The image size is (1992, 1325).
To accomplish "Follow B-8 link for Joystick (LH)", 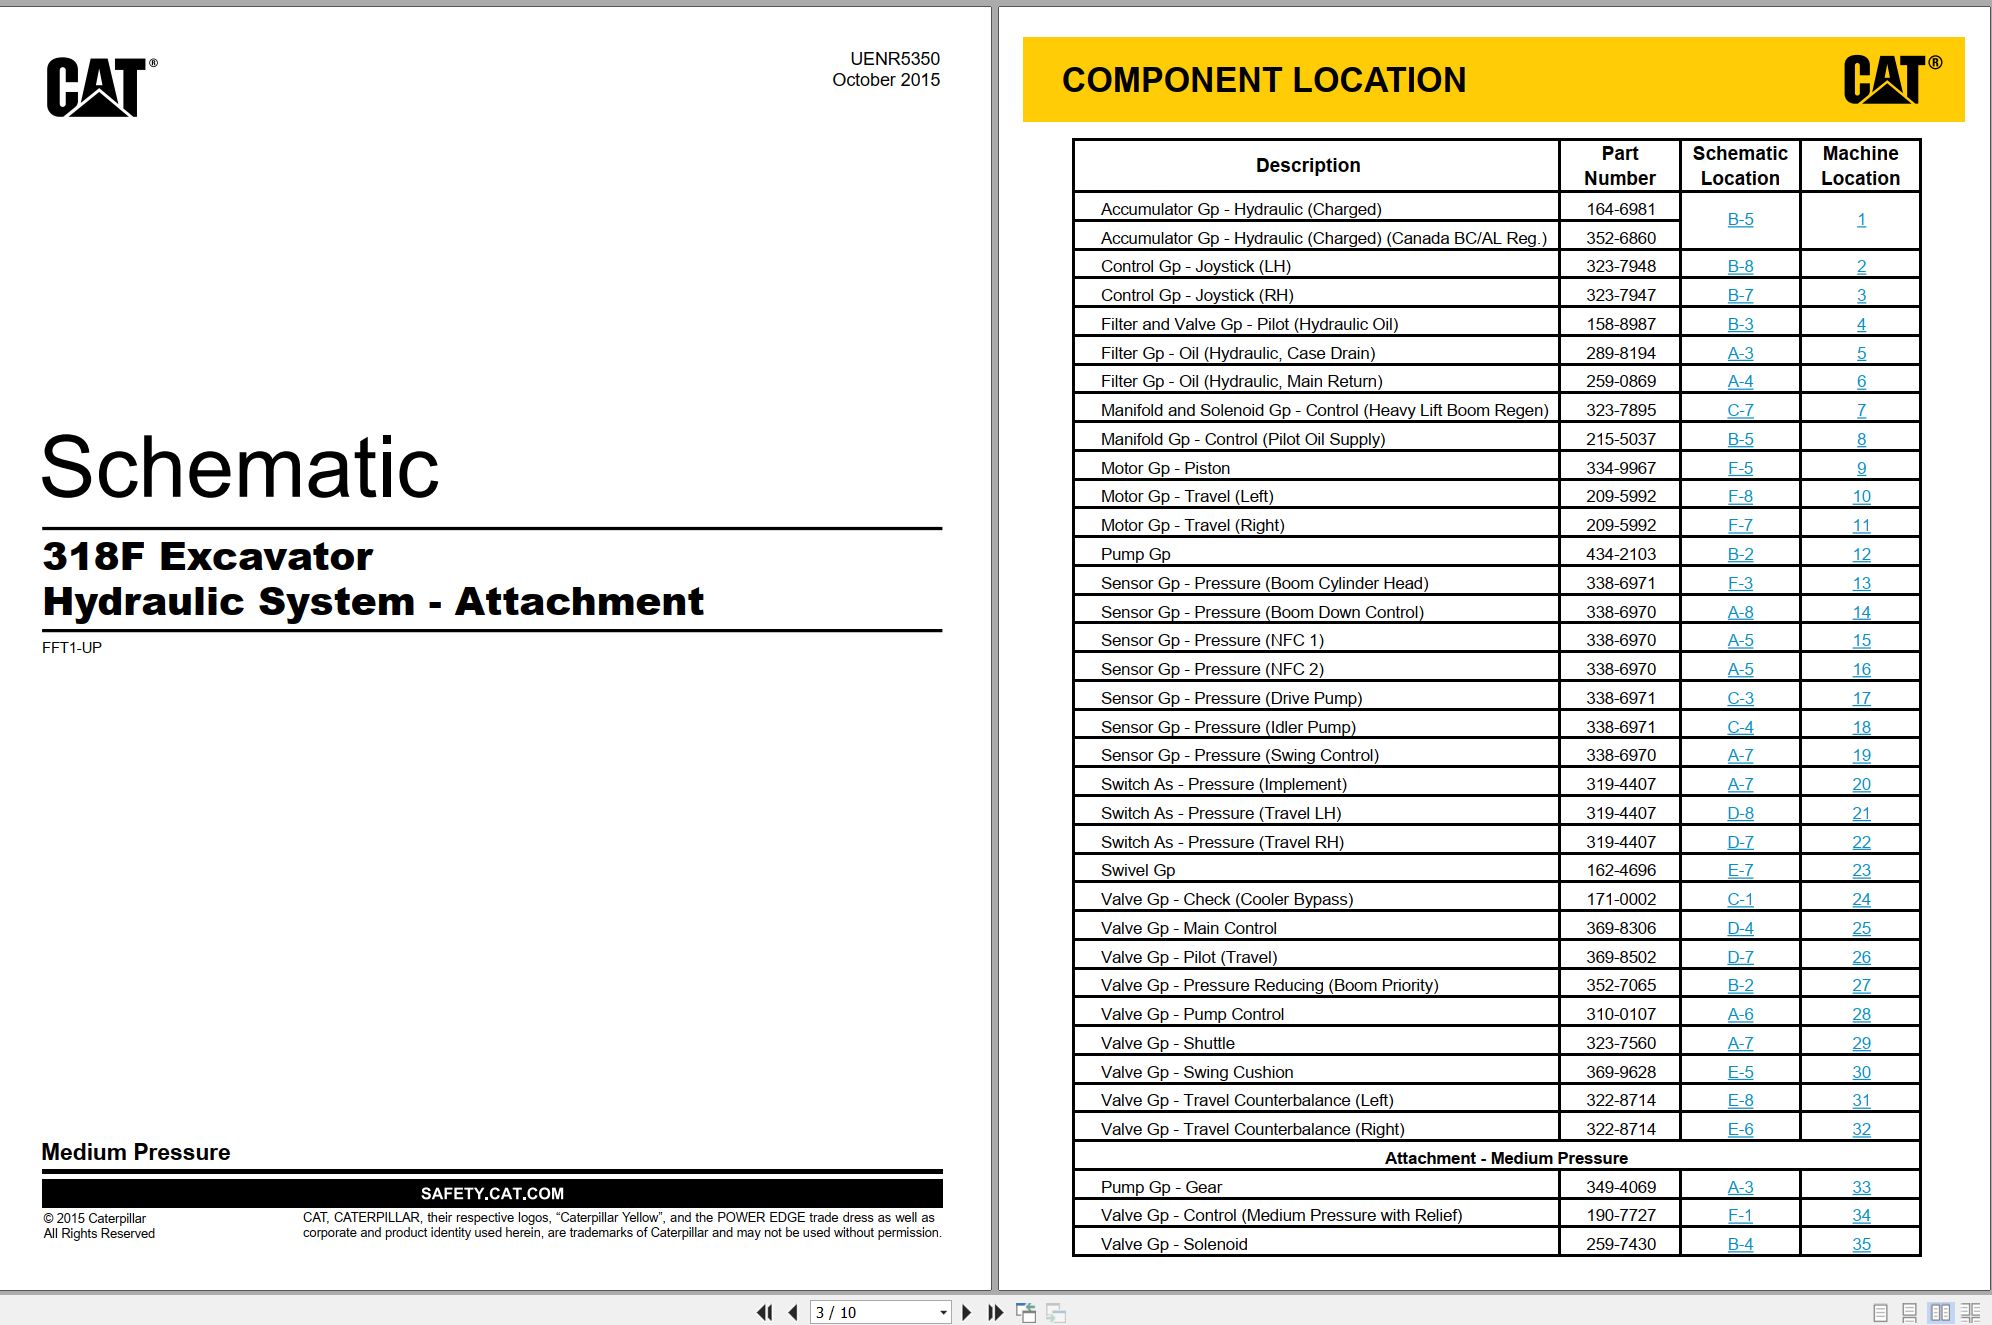I will [1740, 266].
